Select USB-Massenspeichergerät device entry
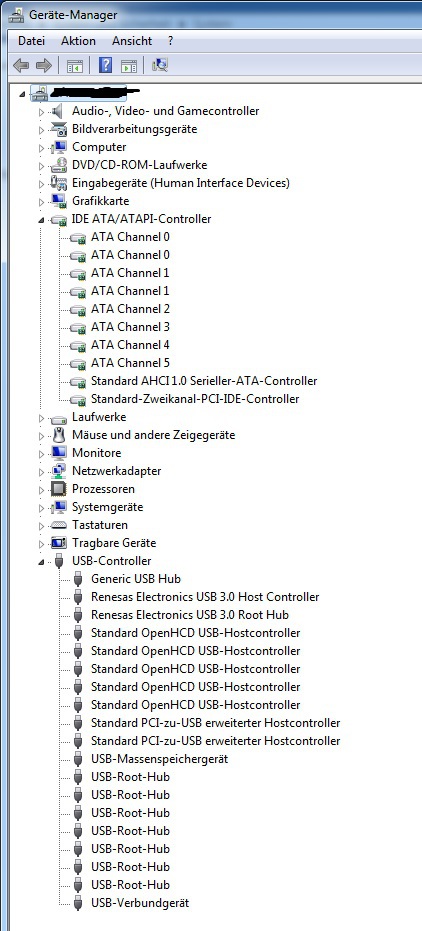Viewport: 422px width, 931px height. coord(159,759)
